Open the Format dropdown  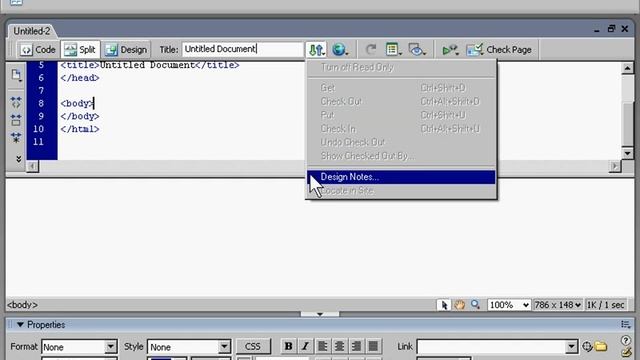coord(79,347)
